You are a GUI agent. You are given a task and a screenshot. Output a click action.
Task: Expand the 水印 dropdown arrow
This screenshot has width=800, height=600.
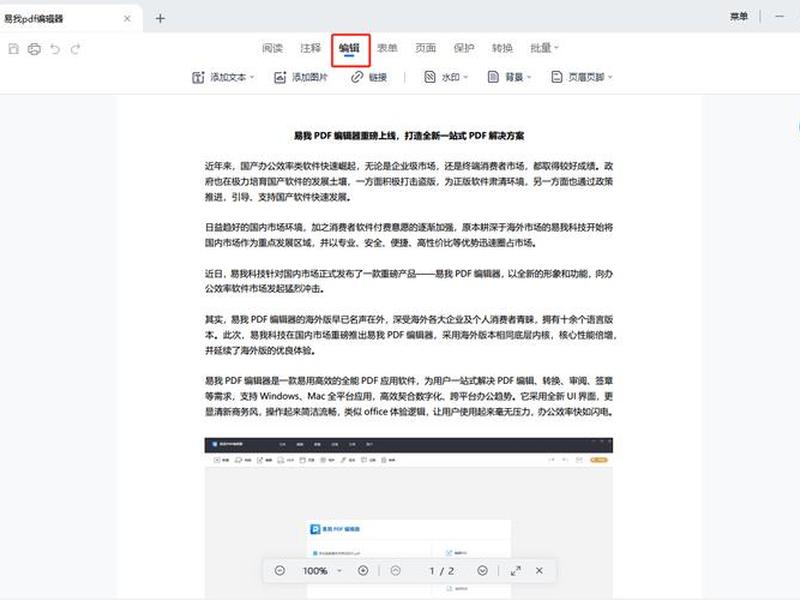[x=466, y=78]
